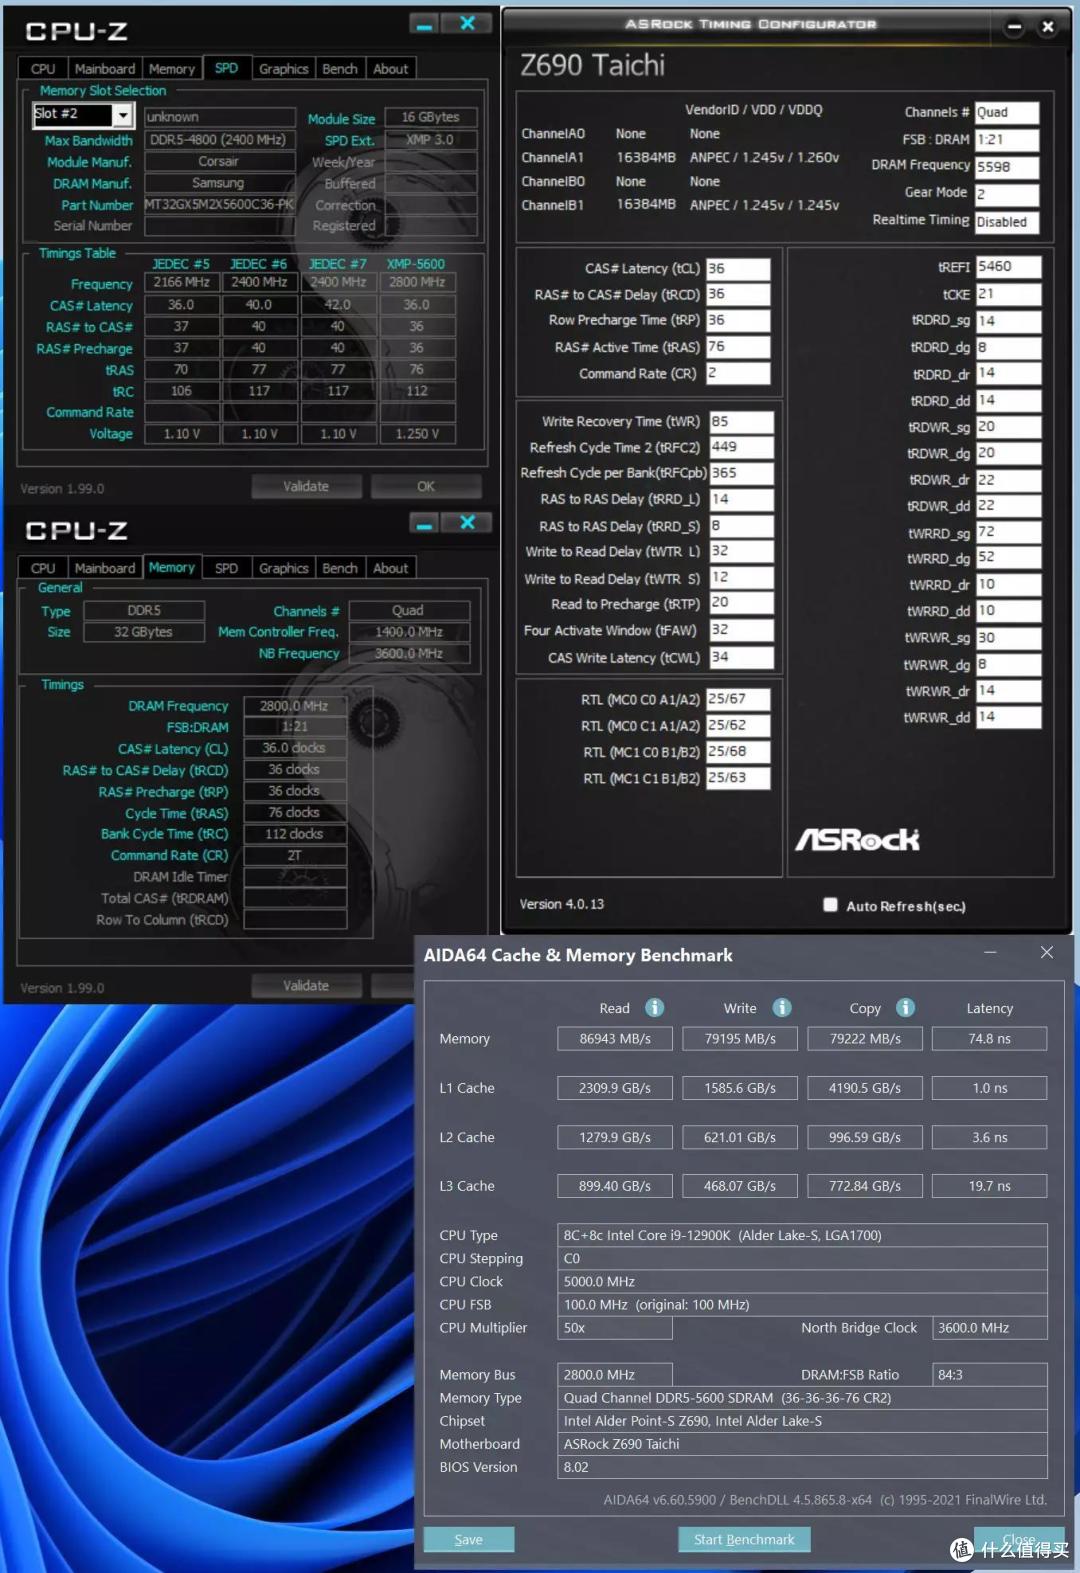Viewport: 1080px width, 1573px height.
Task: Open Graphics tab in top CPU-Z window
Action: [x=284, y=69]
